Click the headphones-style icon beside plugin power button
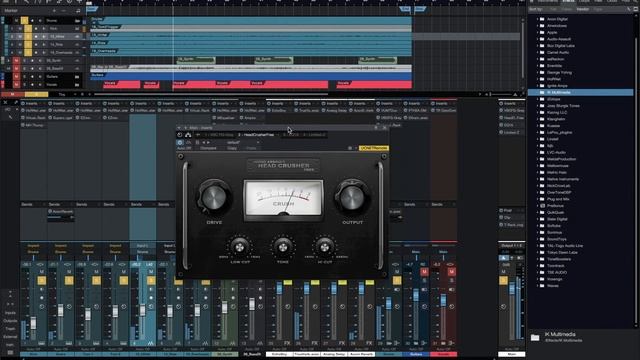Viewport: 640px width, 360px height. click(188, 135)
